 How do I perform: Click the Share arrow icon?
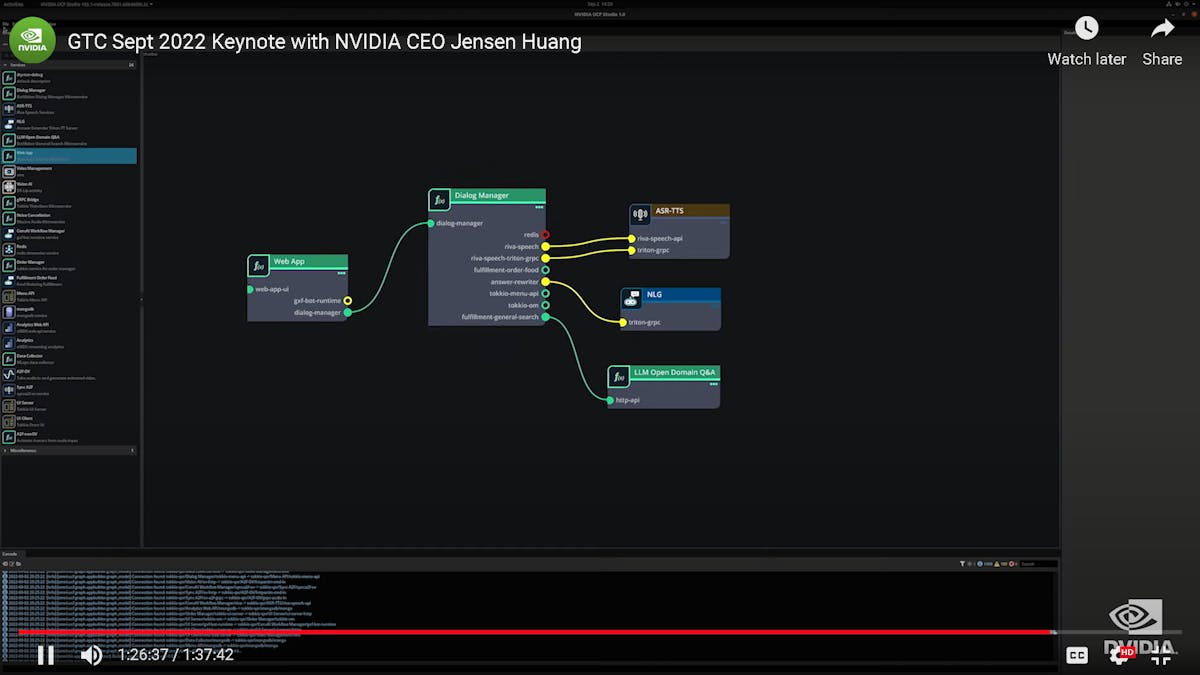click(1162, 28)
